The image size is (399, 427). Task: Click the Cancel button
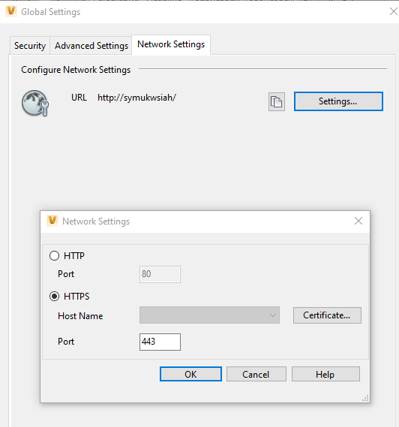coord(256,374)
